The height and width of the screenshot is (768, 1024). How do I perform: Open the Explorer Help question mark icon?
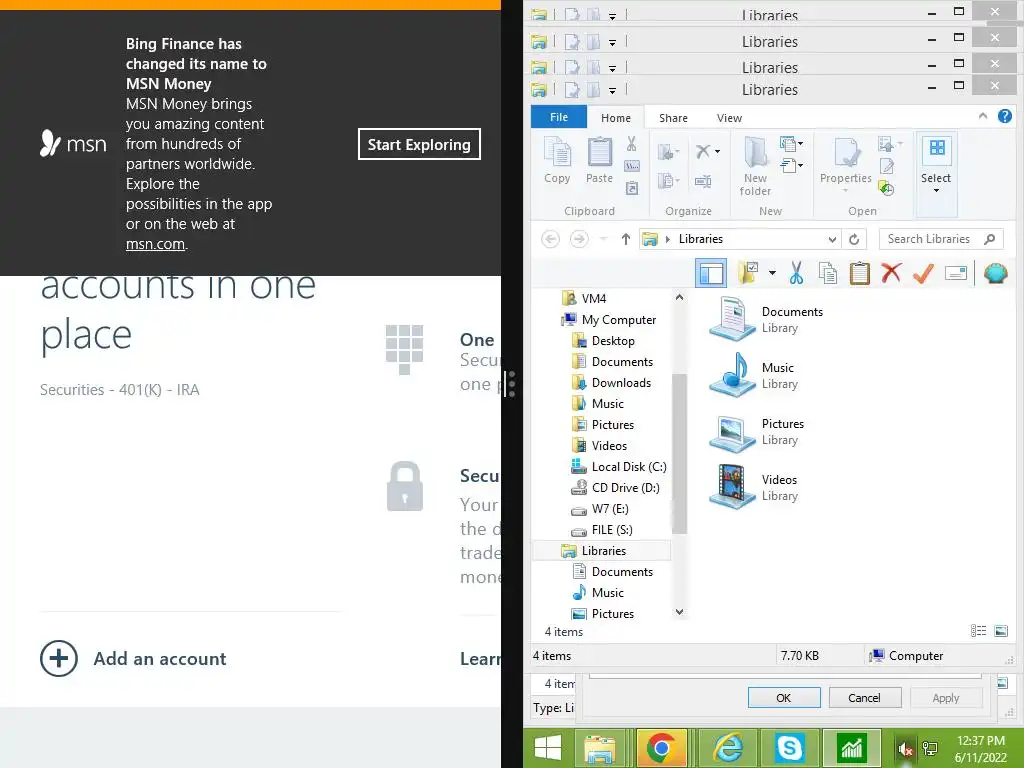click(x=1004, y=116)
